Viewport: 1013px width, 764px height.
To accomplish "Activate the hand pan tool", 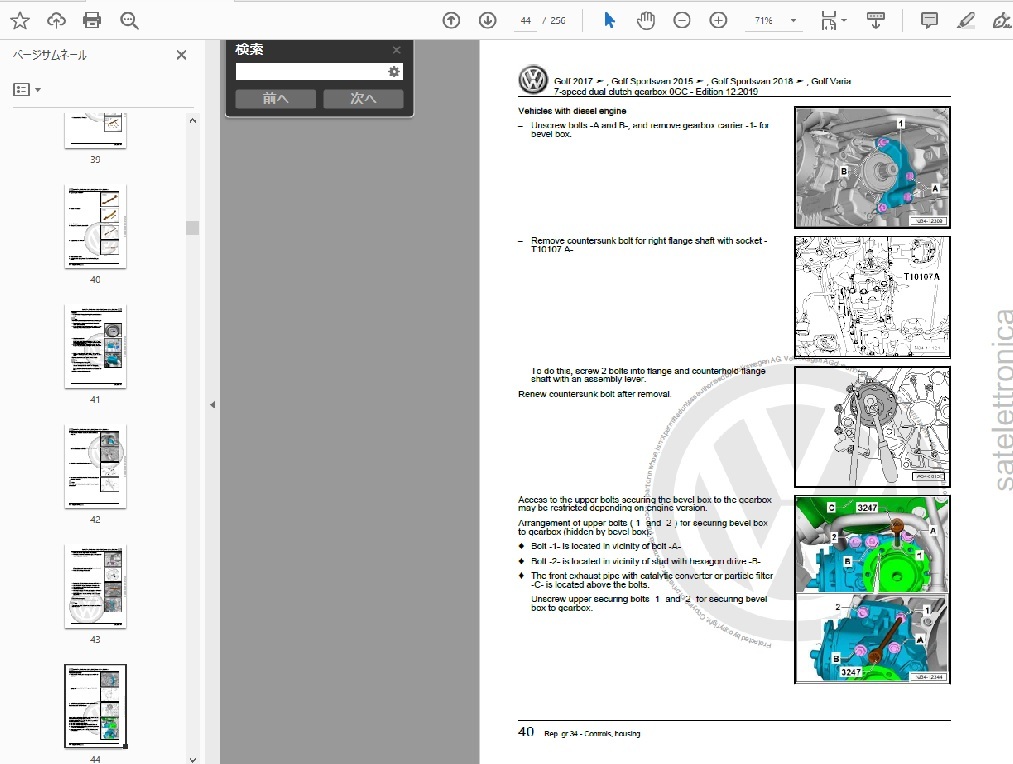I will coord(645,21).
